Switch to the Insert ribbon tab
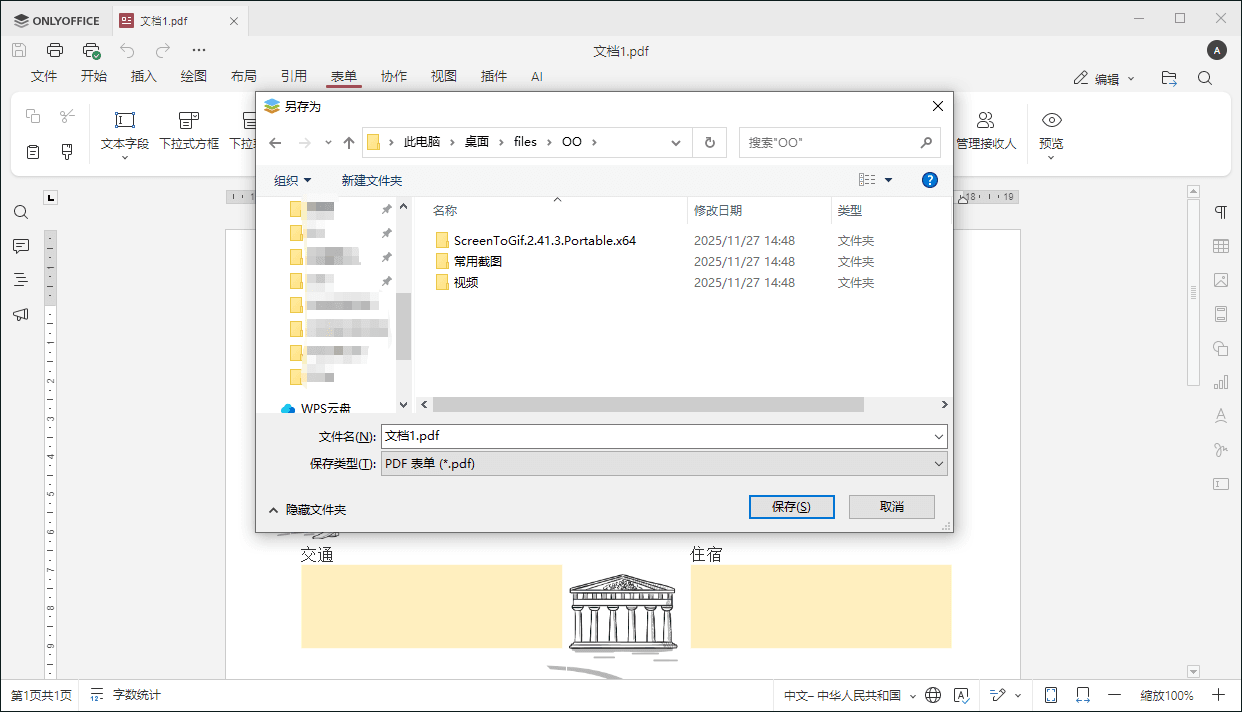The image size is (1242, 712). [x=144, y=76]
